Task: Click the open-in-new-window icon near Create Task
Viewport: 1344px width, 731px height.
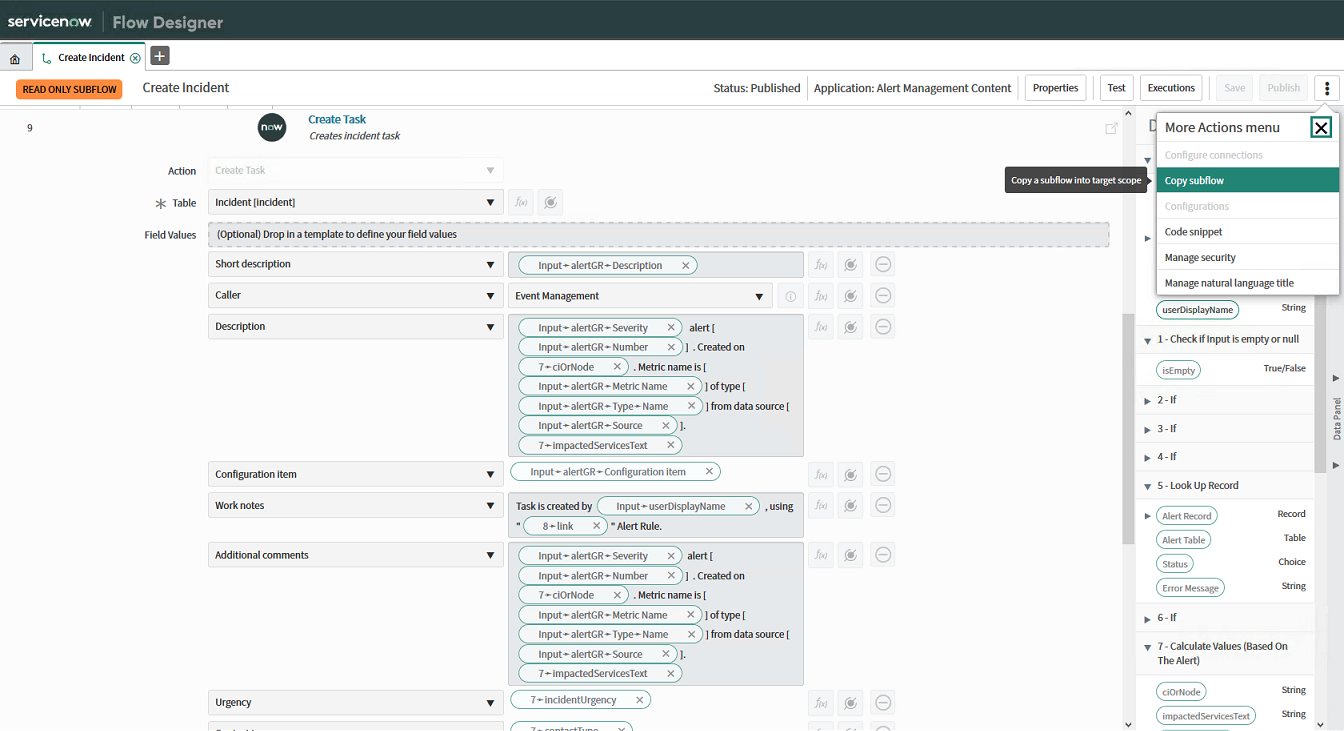Action: 1111,128
